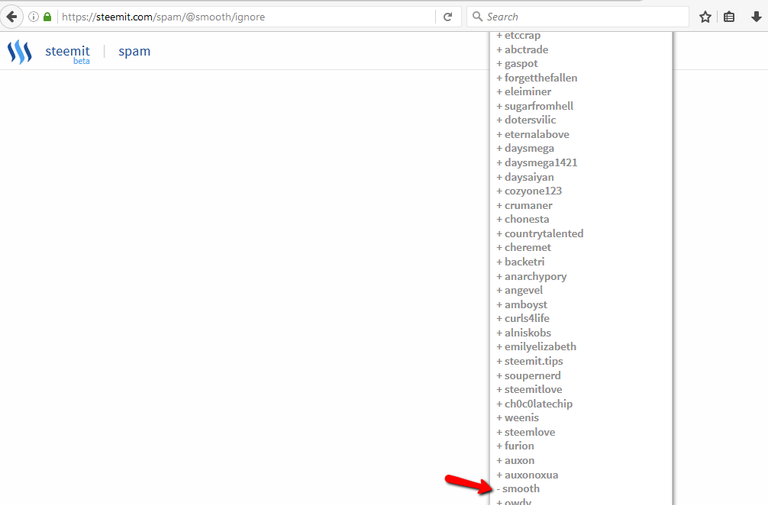Select the steemitlove list entry
Viewport: 768px width, 505px height.
coord(529,390)
